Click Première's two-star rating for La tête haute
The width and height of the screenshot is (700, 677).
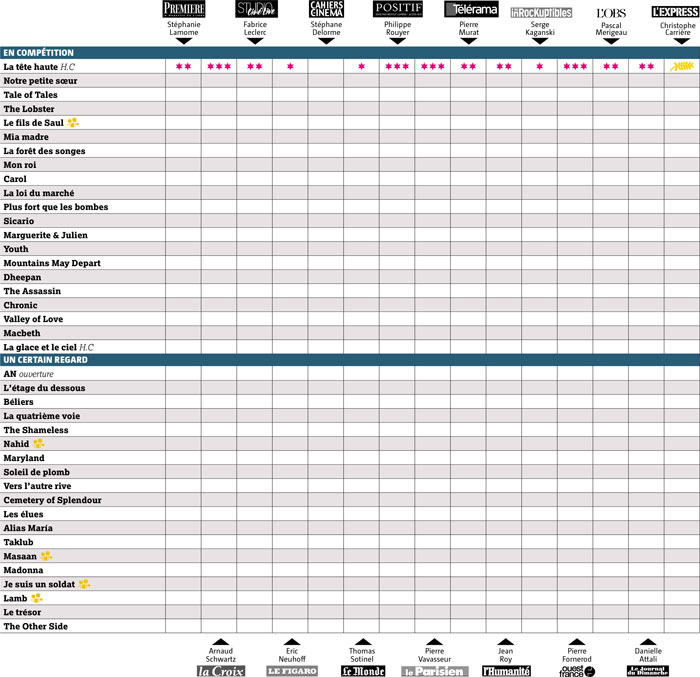[x=183, y=67]
